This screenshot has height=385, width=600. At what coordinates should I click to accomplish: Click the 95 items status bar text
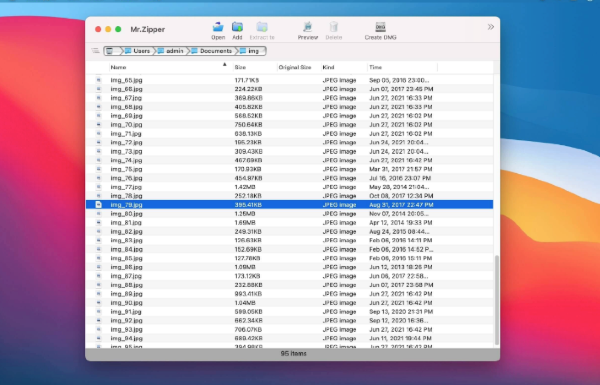click(x=293, y=354)
